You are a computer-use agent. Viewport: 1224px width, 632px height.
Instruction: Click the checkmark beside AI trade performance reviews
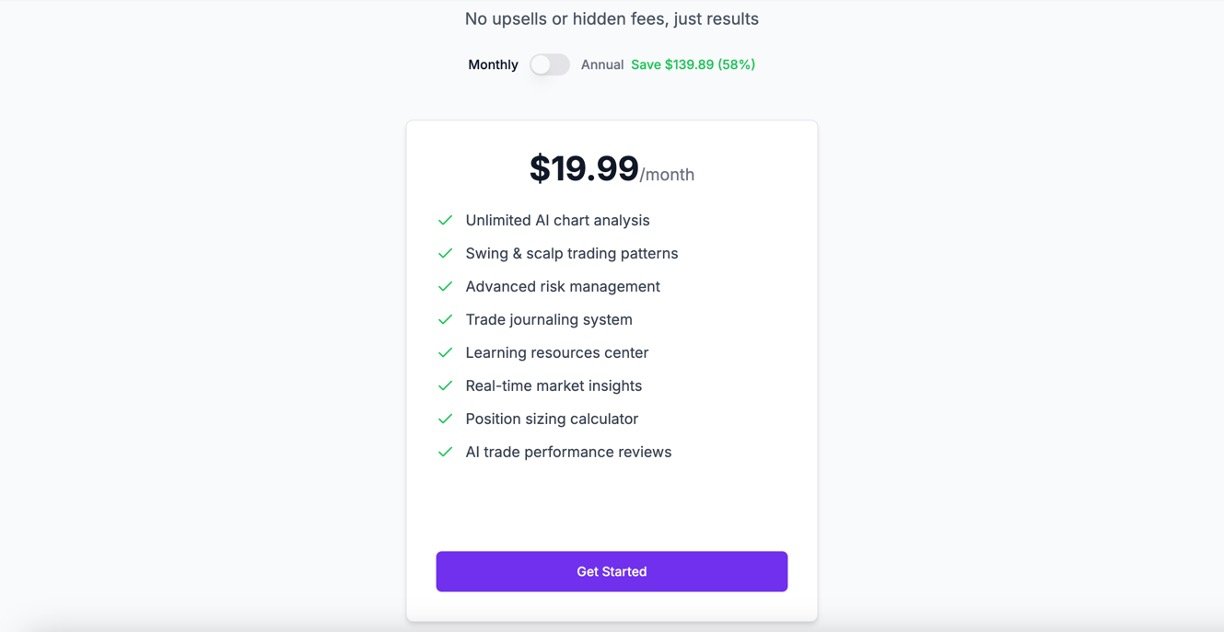pyautogui.click(x=445, y=451)
